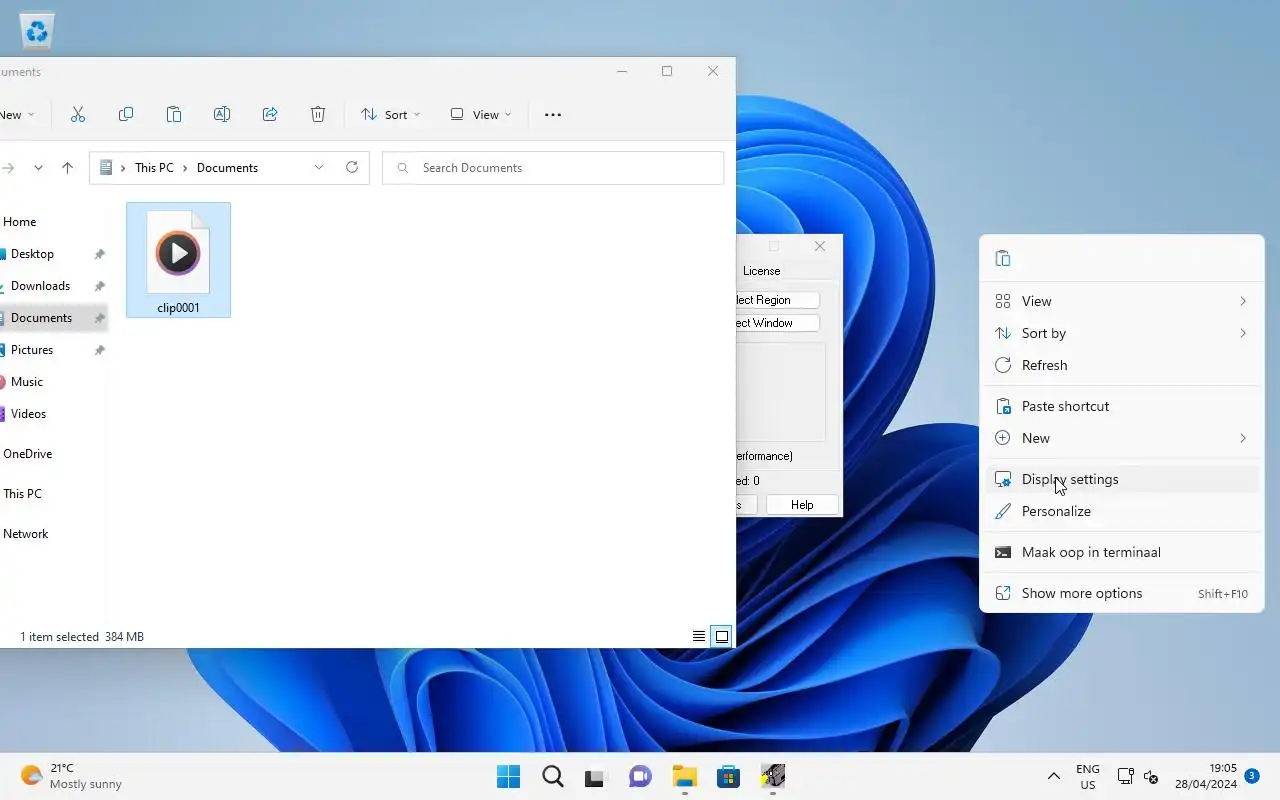This screenshot has width=1280, height=800.
Task: Open the Chat app from the taskbar
Action: [640, 776]
